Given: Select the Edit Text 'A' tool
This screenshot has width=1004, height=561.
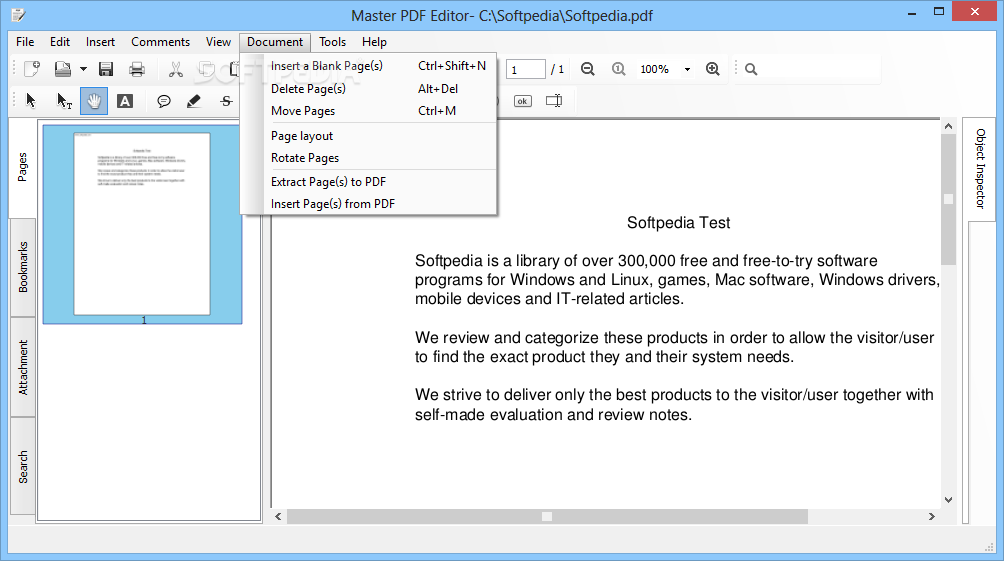Looking at the screenshot, I should [125, 101].
